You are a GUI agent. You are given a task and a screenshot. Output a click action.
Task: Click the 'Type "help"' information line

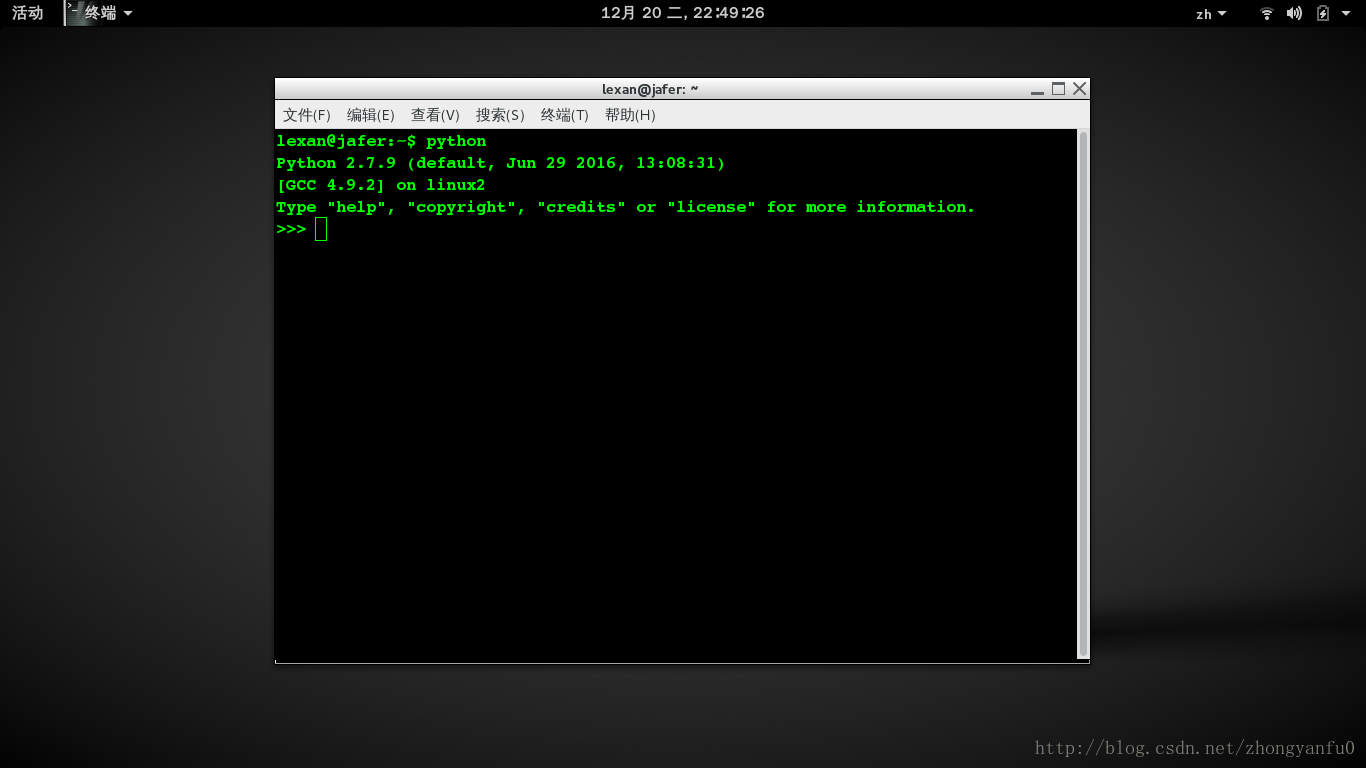pyautogui.click(x=626, y=207)
